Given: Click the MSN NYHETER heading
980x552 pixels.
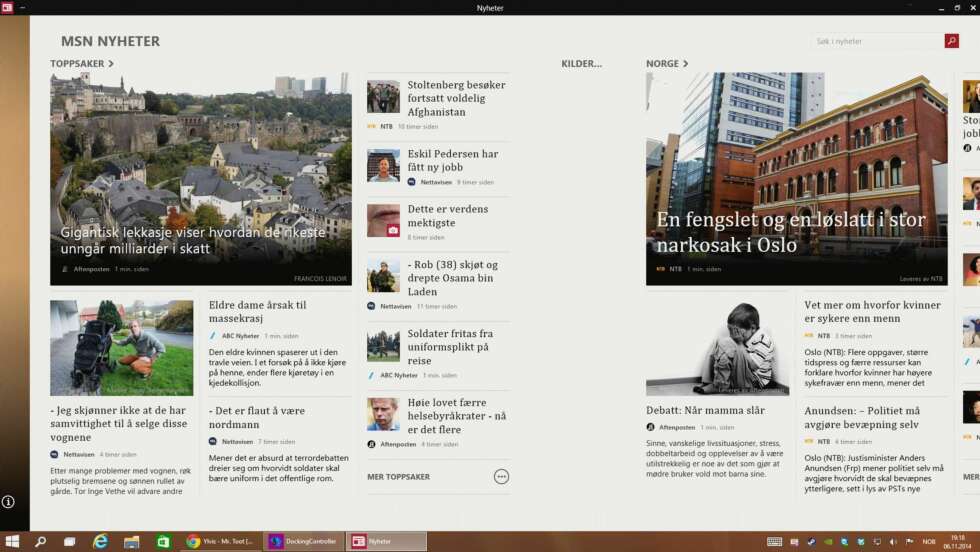Looking at the screenshot, I should pos(111,41).
